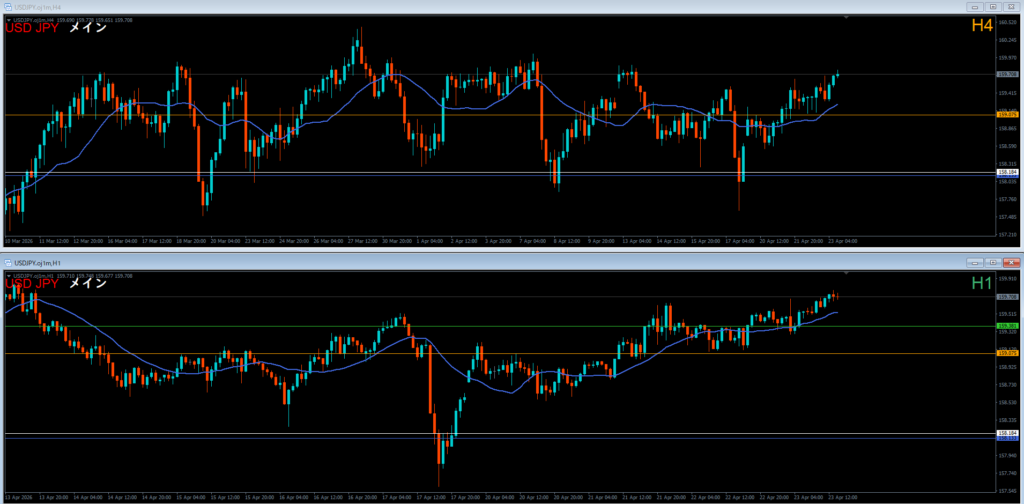
Task: Click the white 158.184 price tag on H4 chart
Action: tap(1007, 172)
